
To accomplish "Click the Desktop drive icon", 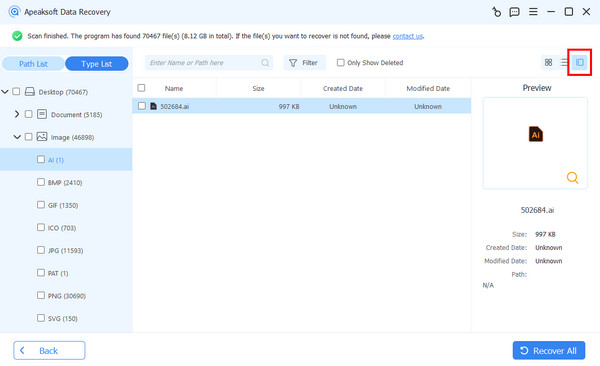I will pyautogui.click(x=29, y=92).
